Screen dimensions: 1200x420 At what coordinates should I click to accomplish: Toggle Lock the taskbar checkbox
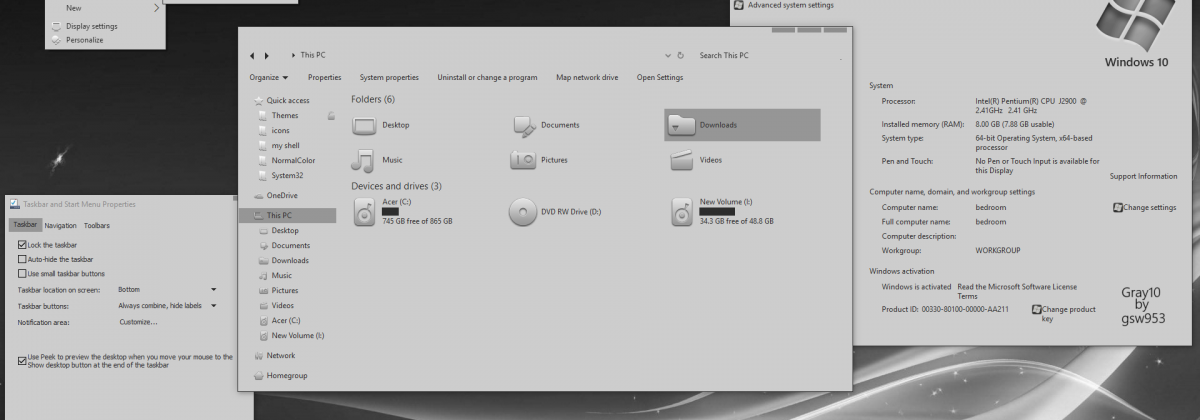click(x=22, y=245)
